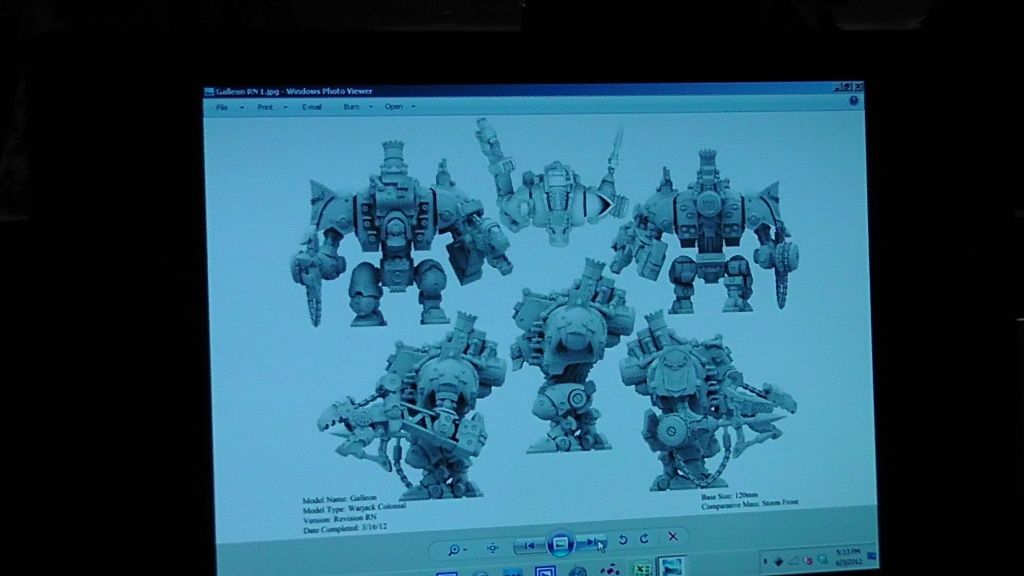Click the Photo Viewer title bar icon
This screenshot has height=576, width=1024.
point(209,92)
